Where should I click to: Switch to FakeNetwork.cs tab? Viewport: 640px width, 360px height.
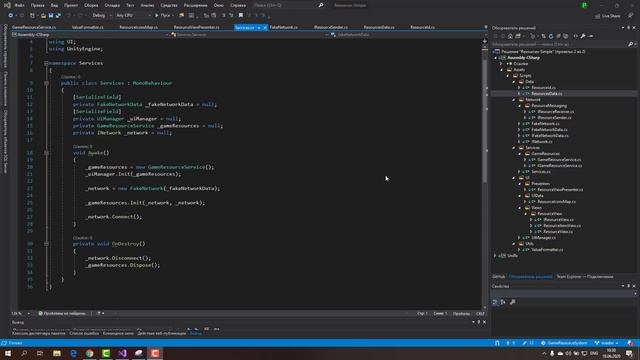(284, 27)
